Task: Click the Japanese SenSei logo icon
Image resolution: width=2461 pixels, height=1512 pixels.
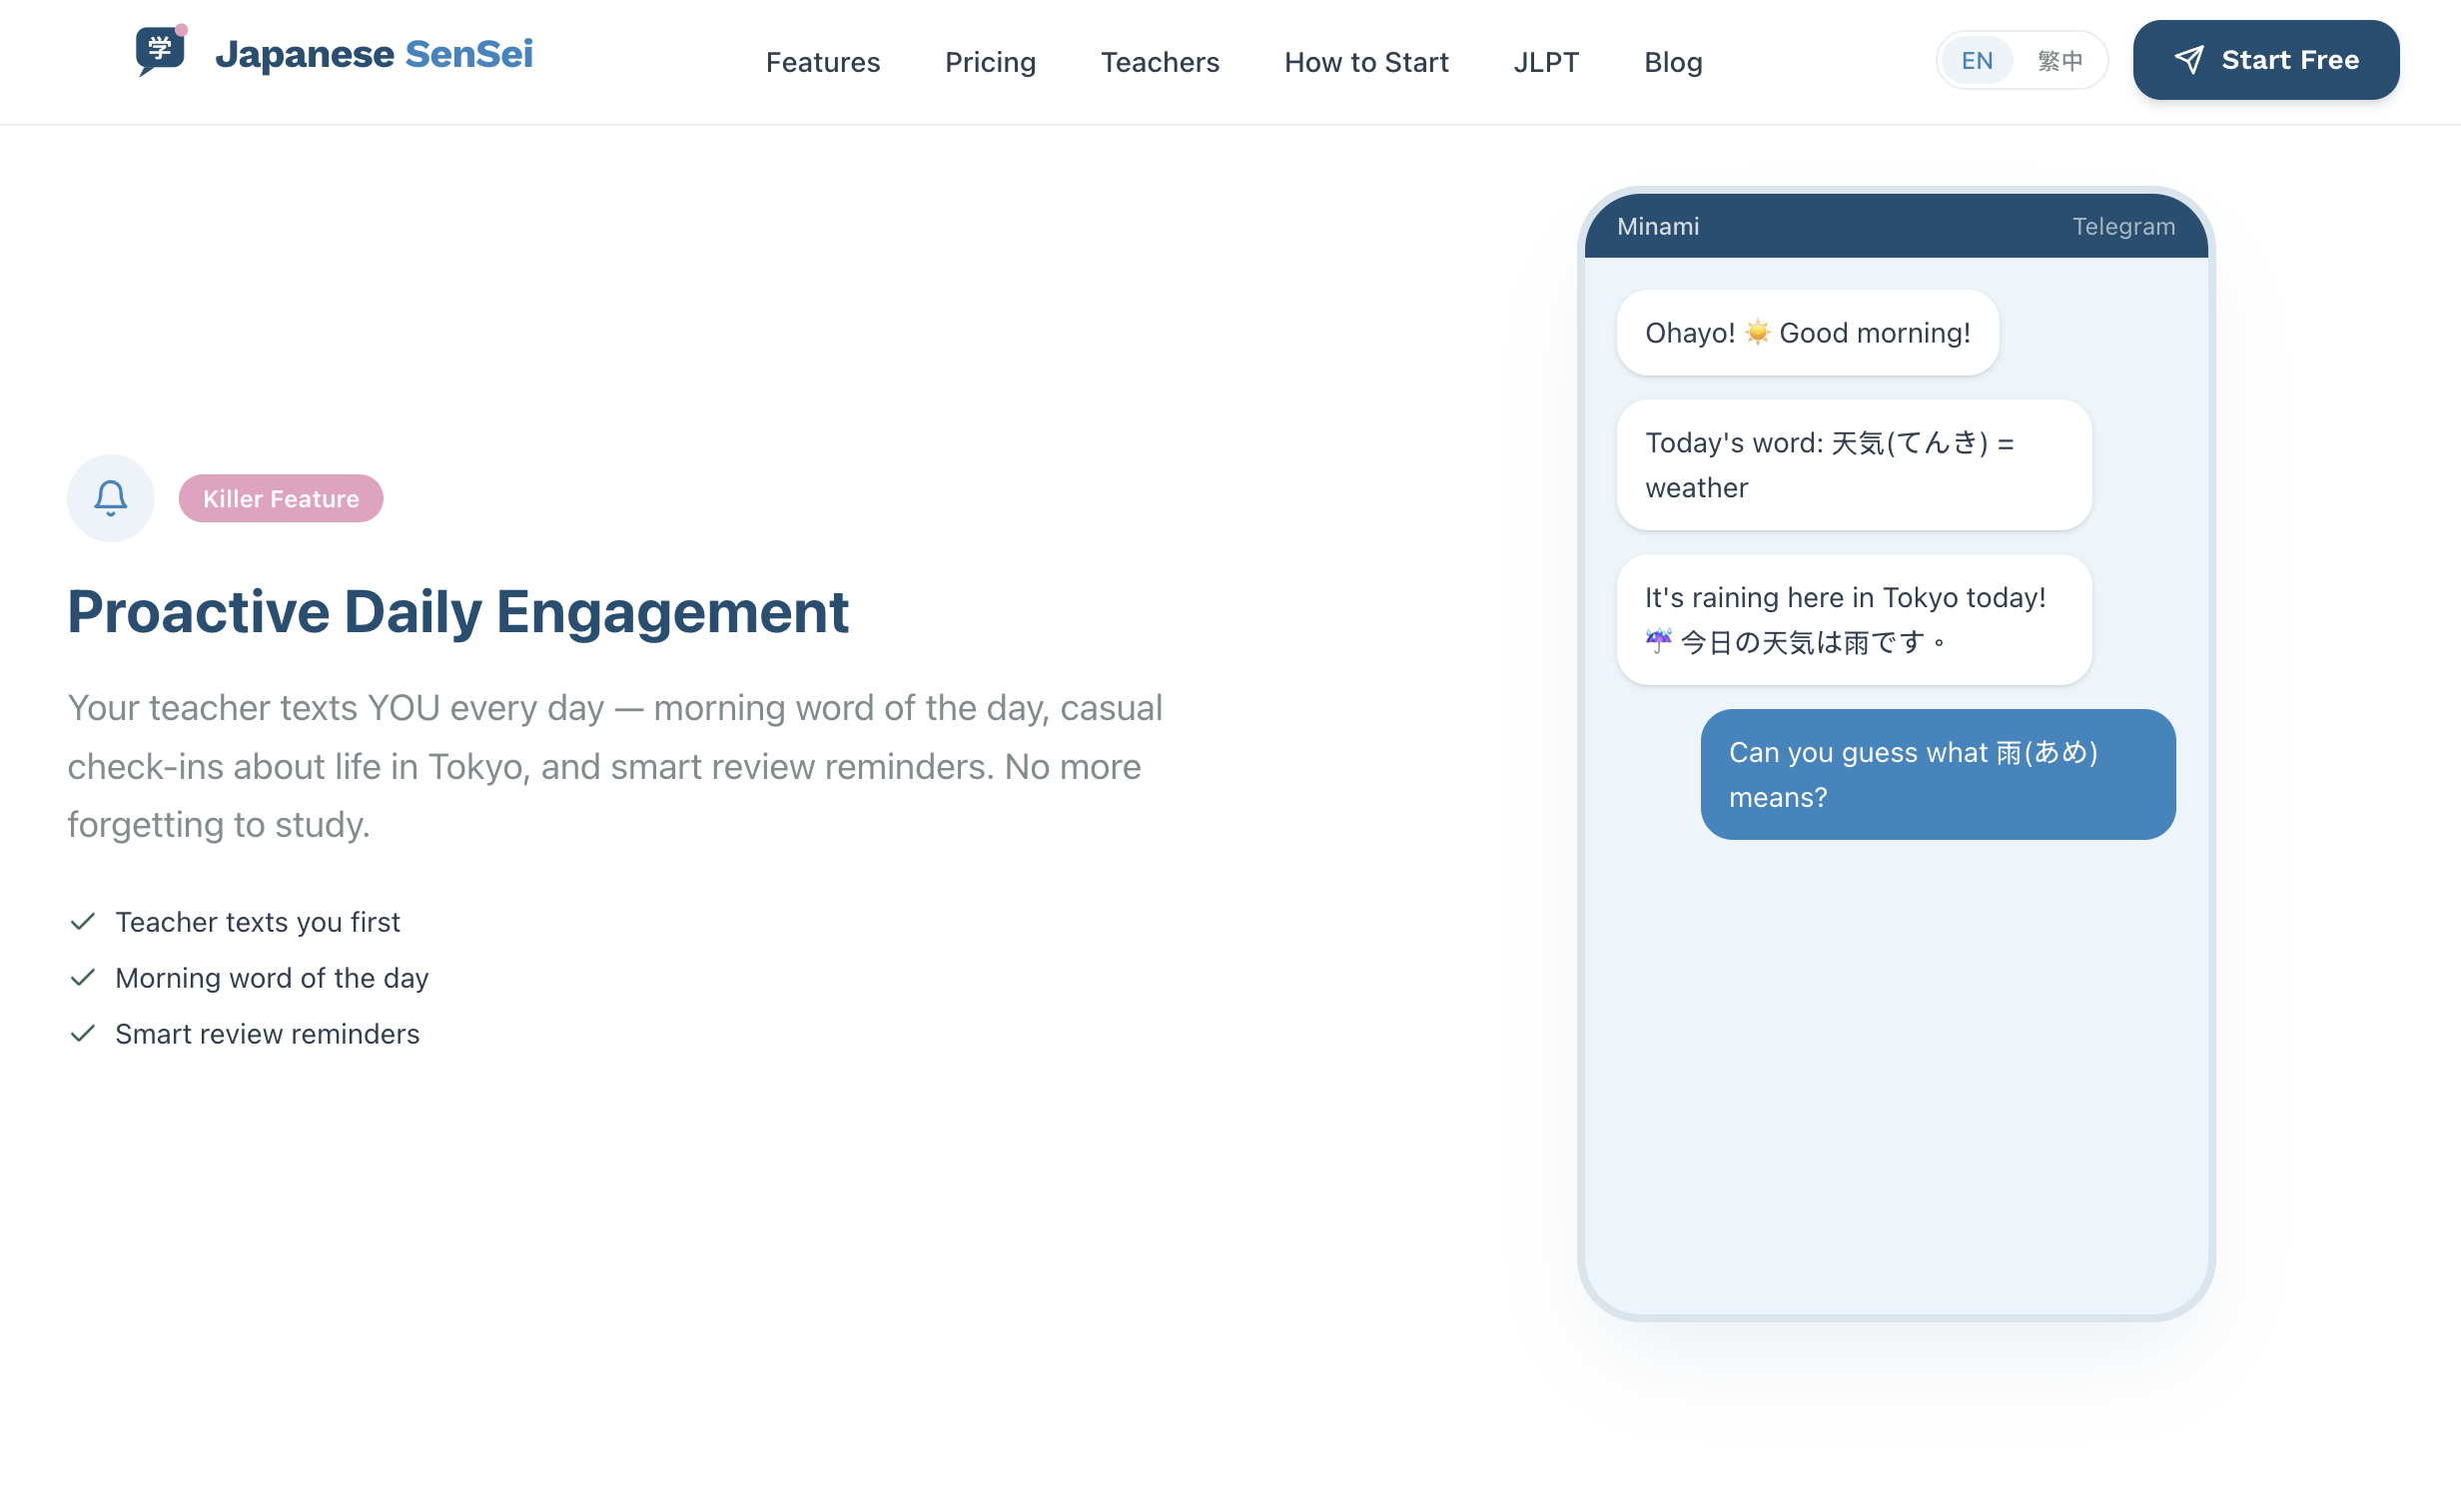Action: pos(161,50)
